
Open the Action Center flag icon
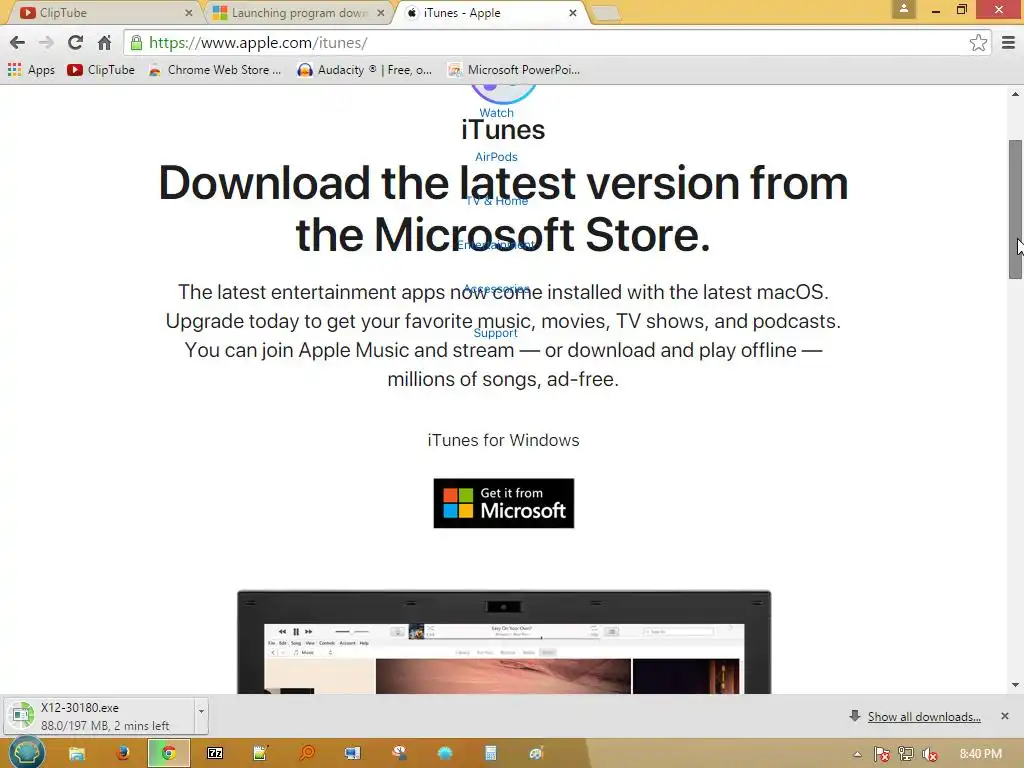pos(882,754)
